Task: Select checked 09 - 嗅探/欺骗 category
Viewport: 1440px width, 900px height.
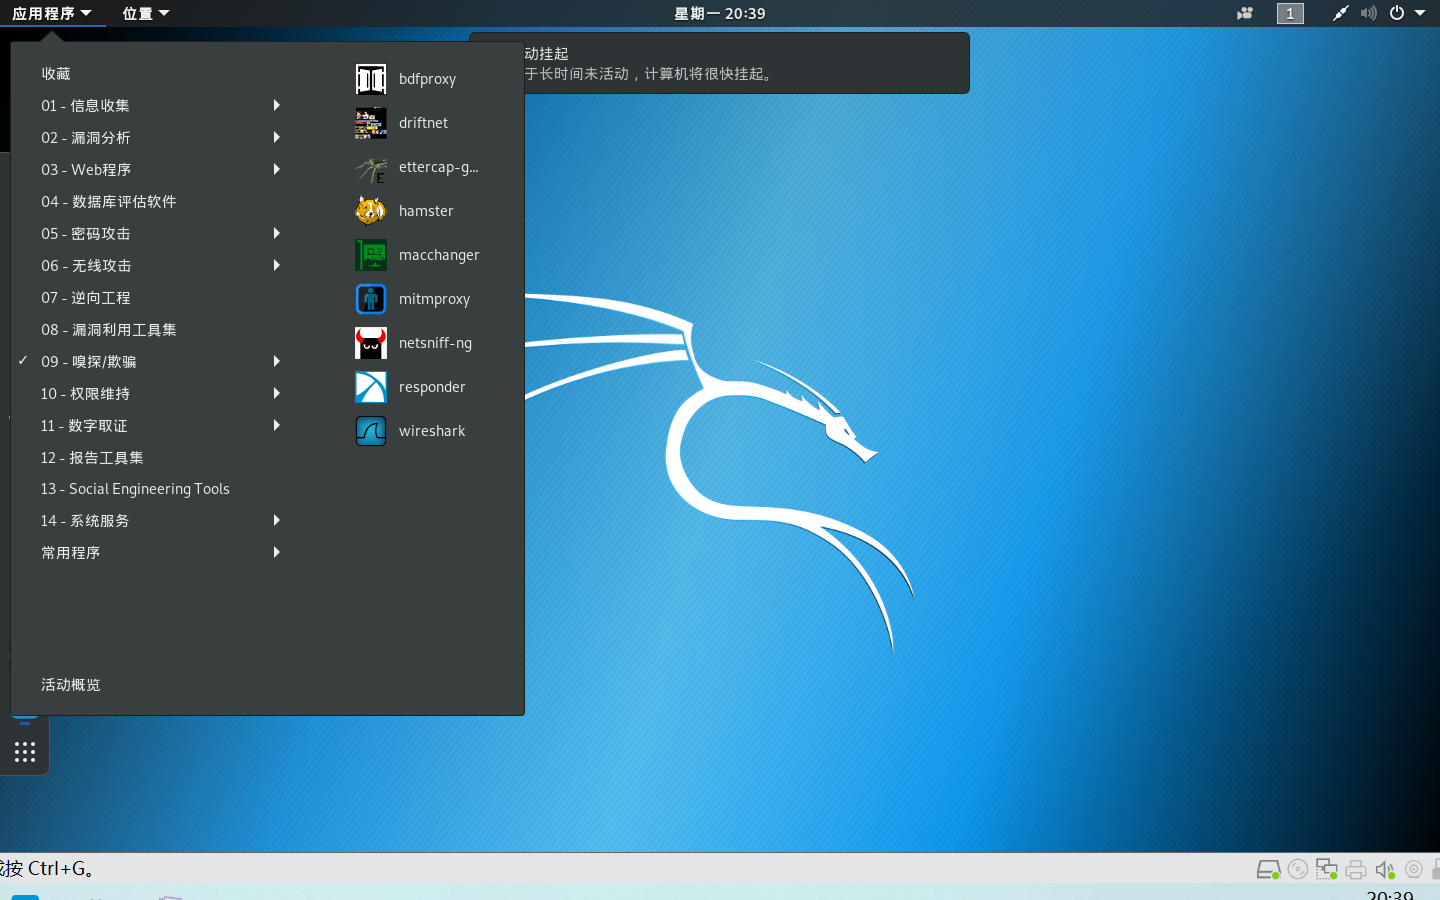Action: coord(89,361)
